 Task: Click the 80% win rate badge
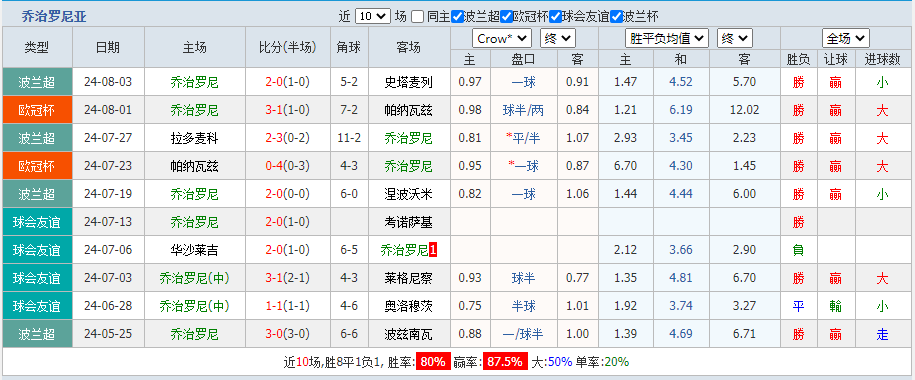point(432,362)
